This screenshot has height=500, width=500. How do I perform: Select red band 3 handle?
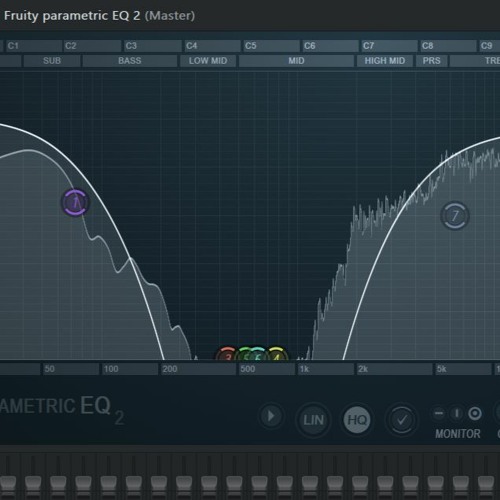point(228,355)
